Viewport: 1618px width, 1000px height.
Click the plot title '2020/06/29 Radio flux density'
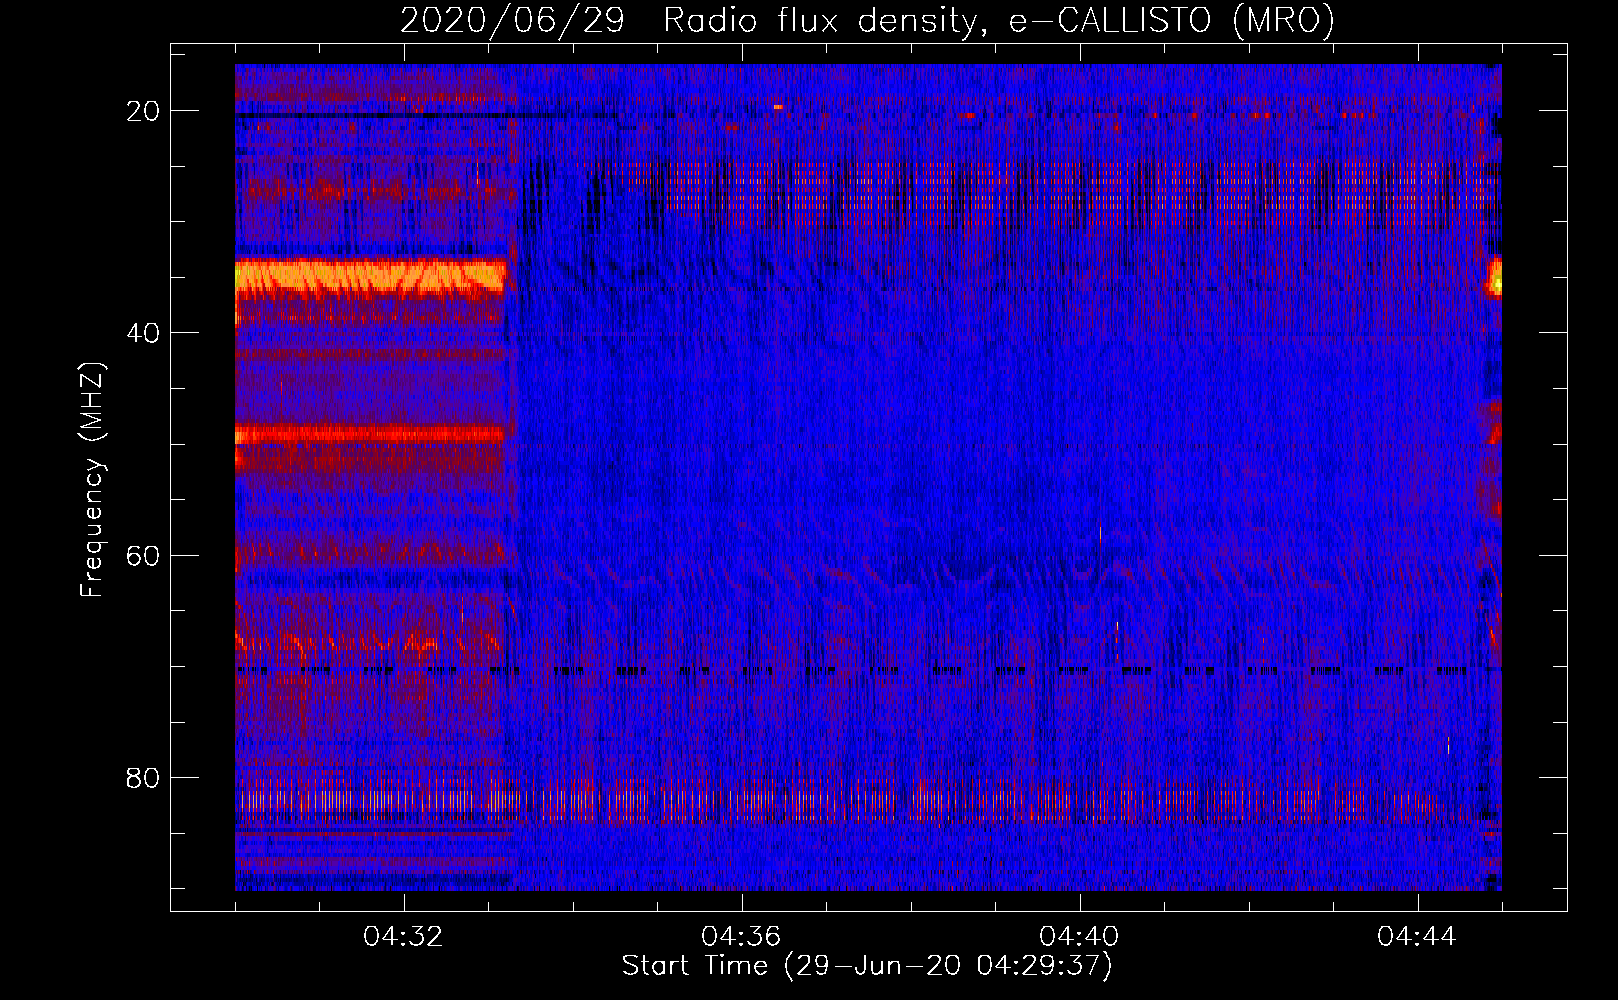point(867,20)
